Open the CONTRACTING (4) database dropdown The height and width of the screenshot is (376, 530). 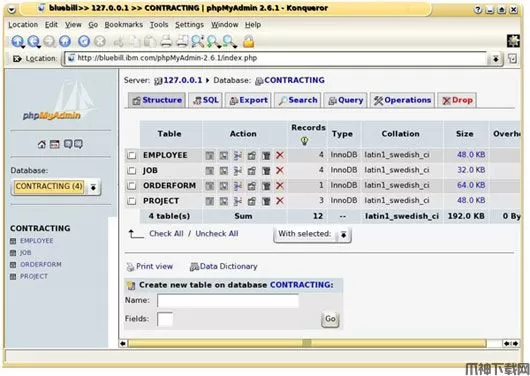(56, 187)
